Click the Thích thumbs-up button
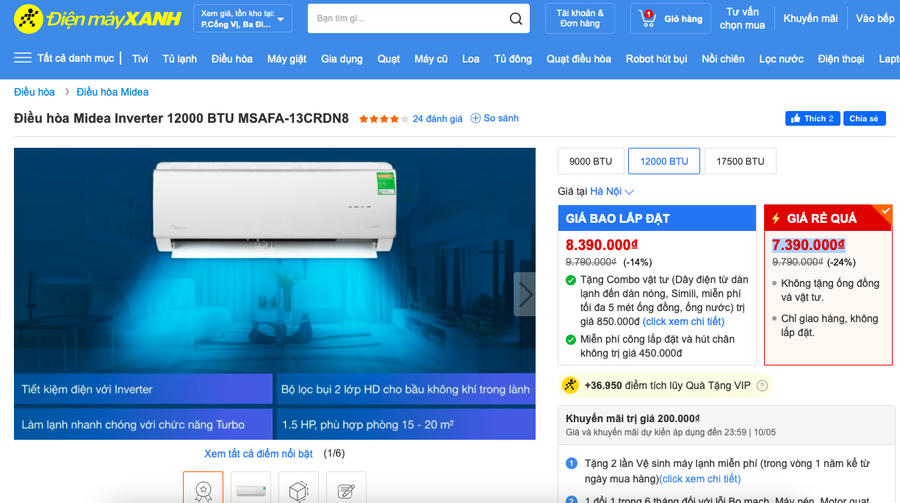900x503 pixels. 812,118
